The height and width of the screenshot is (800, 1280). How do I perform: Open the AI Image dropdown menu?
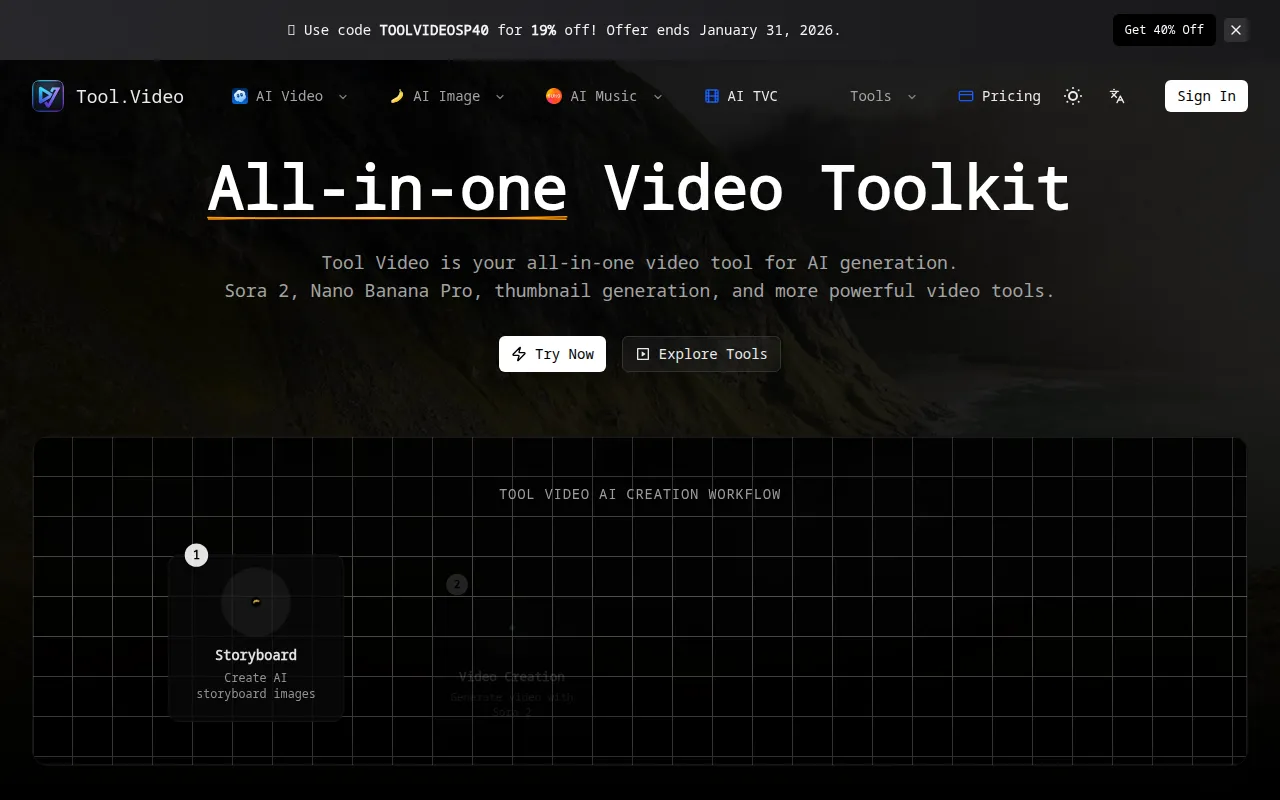(447, 96)
